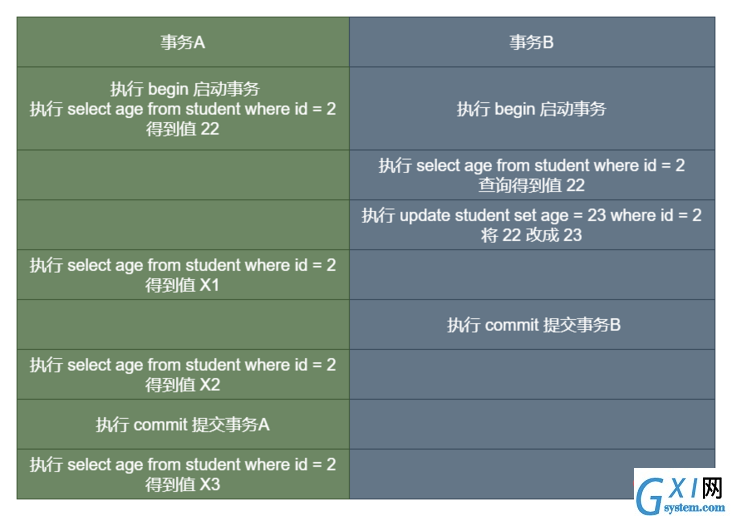The width and height of the screenshot is (732, 516).
Task: Click empty 事务B cell beside 得到值 X2
Action: 532,375
